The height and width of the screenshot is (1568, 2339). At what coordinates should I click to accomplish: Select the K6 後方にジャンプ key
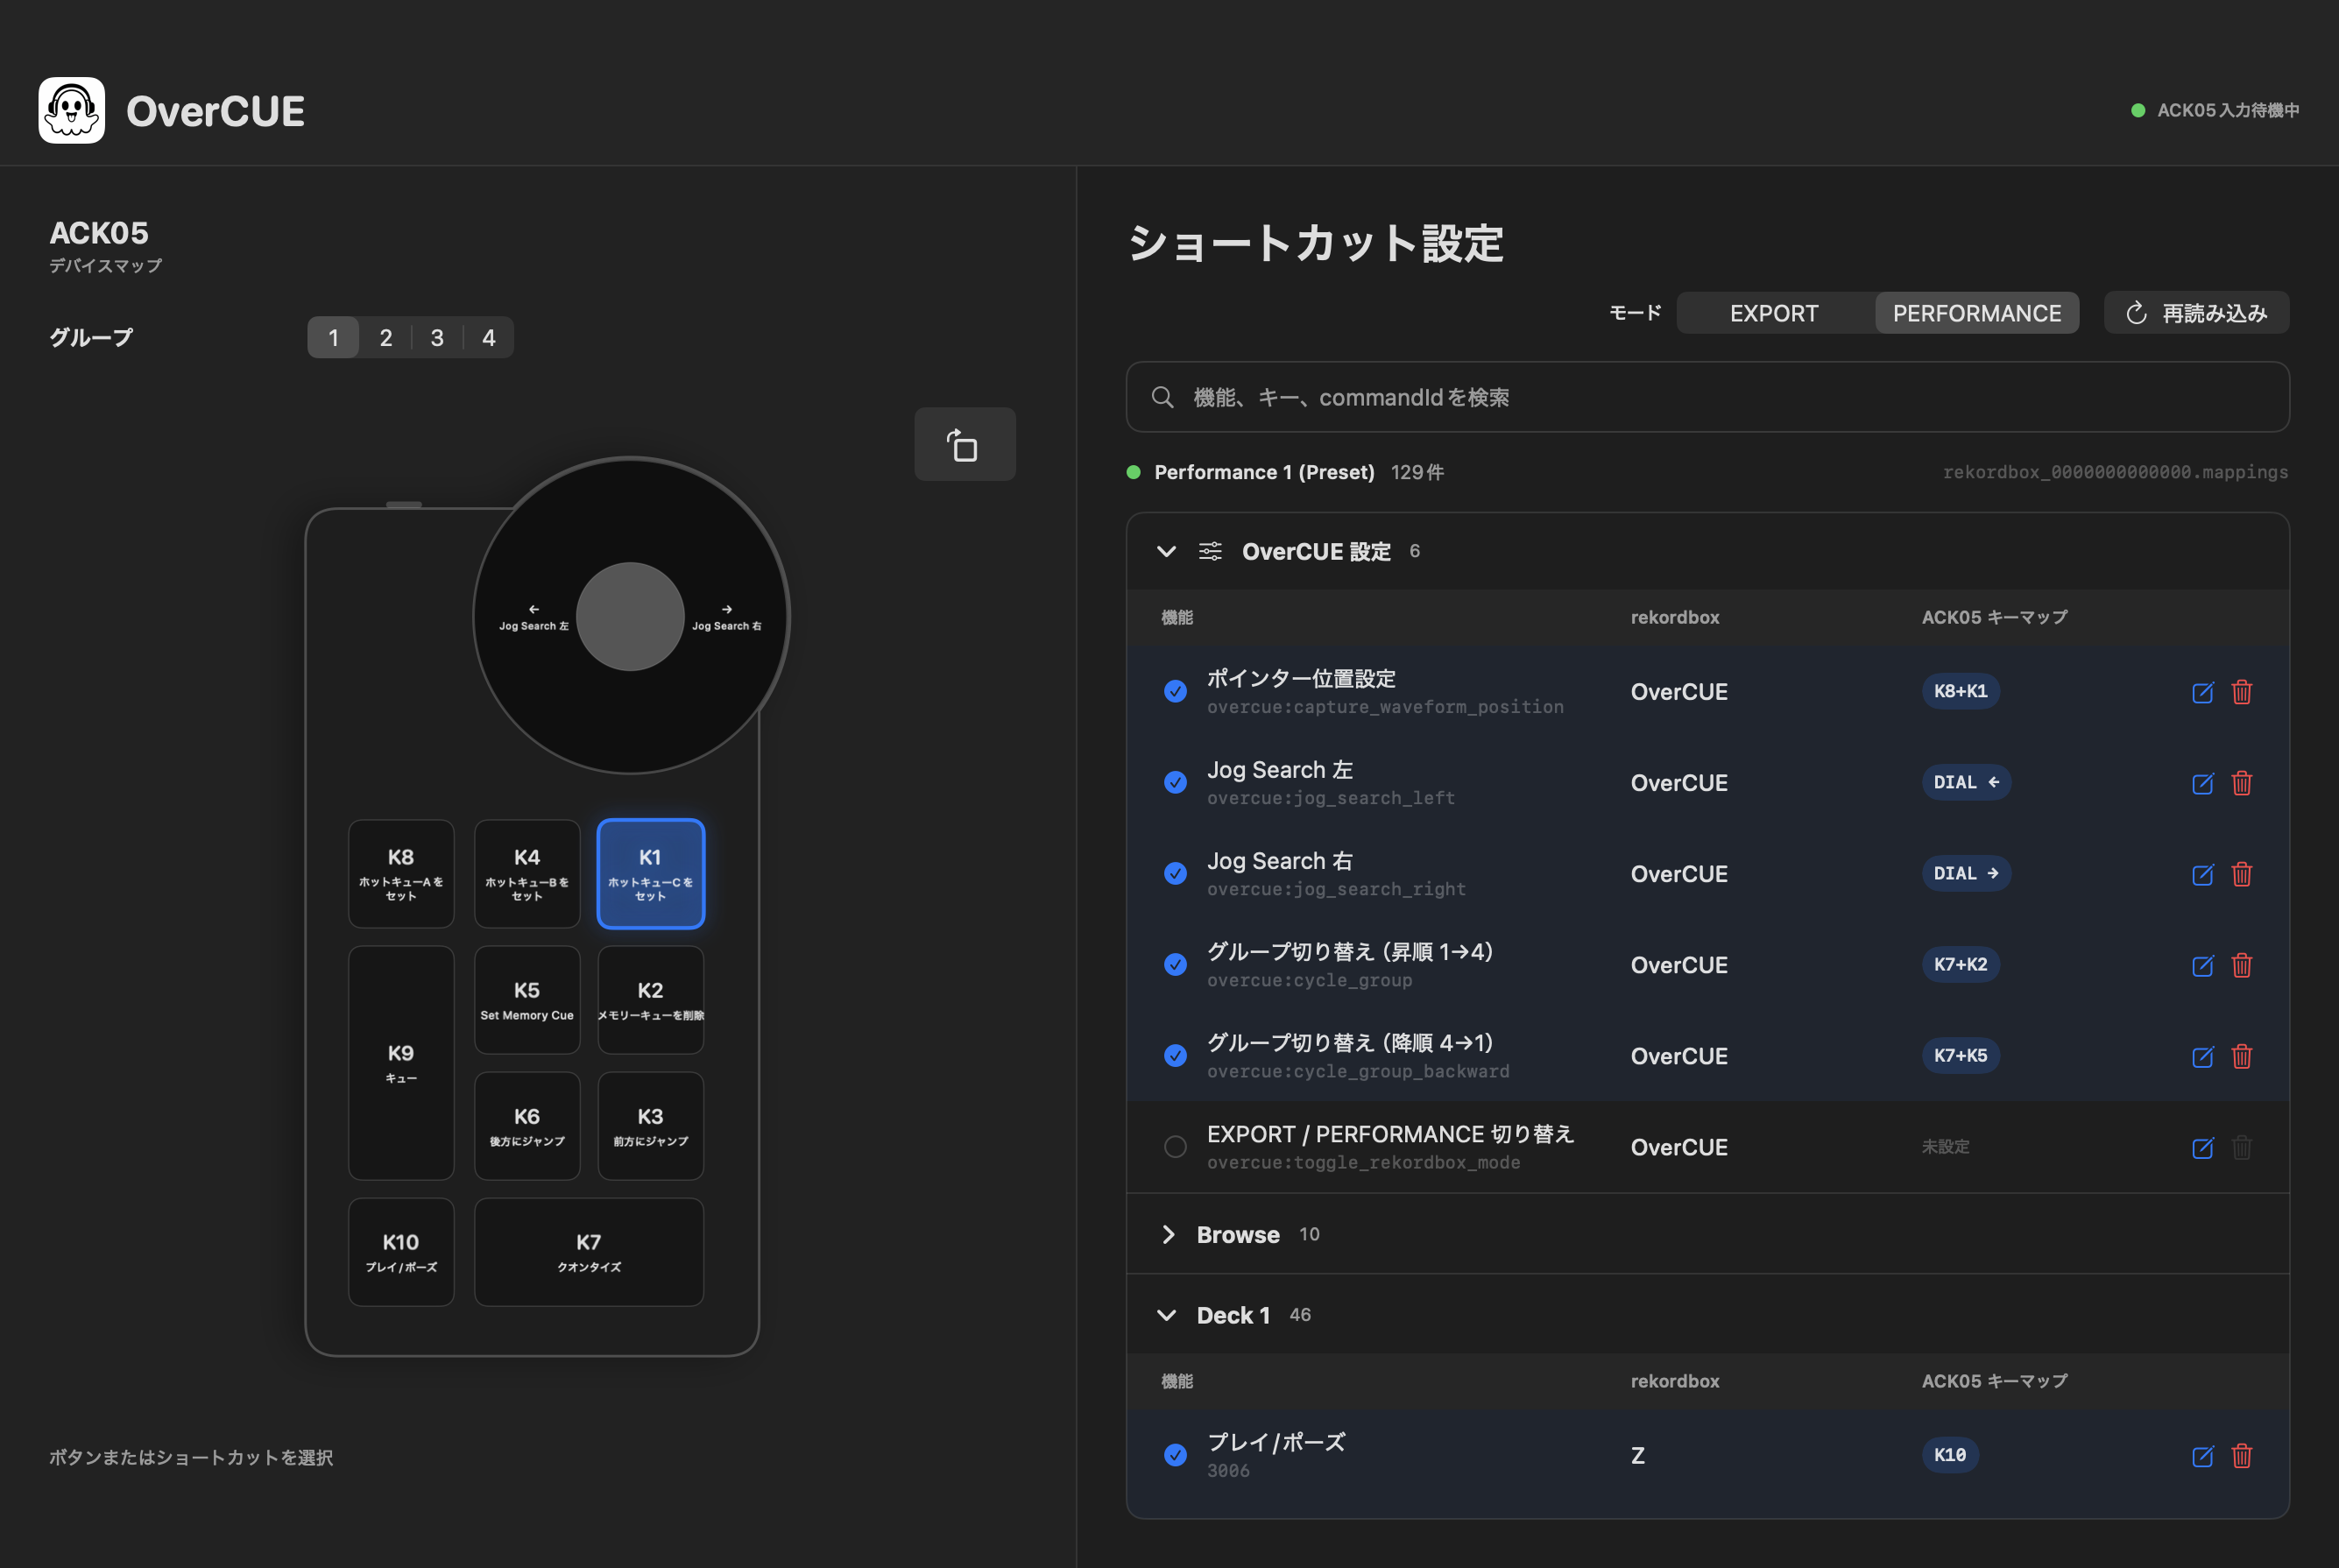pos(527,1126)
